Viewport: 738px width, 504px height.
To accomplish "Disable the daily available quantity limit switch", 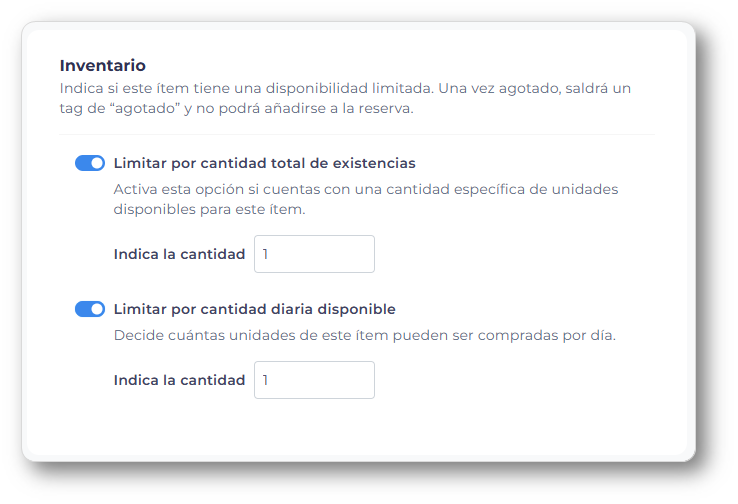I will pyautogui.click(x=90, y=309).
